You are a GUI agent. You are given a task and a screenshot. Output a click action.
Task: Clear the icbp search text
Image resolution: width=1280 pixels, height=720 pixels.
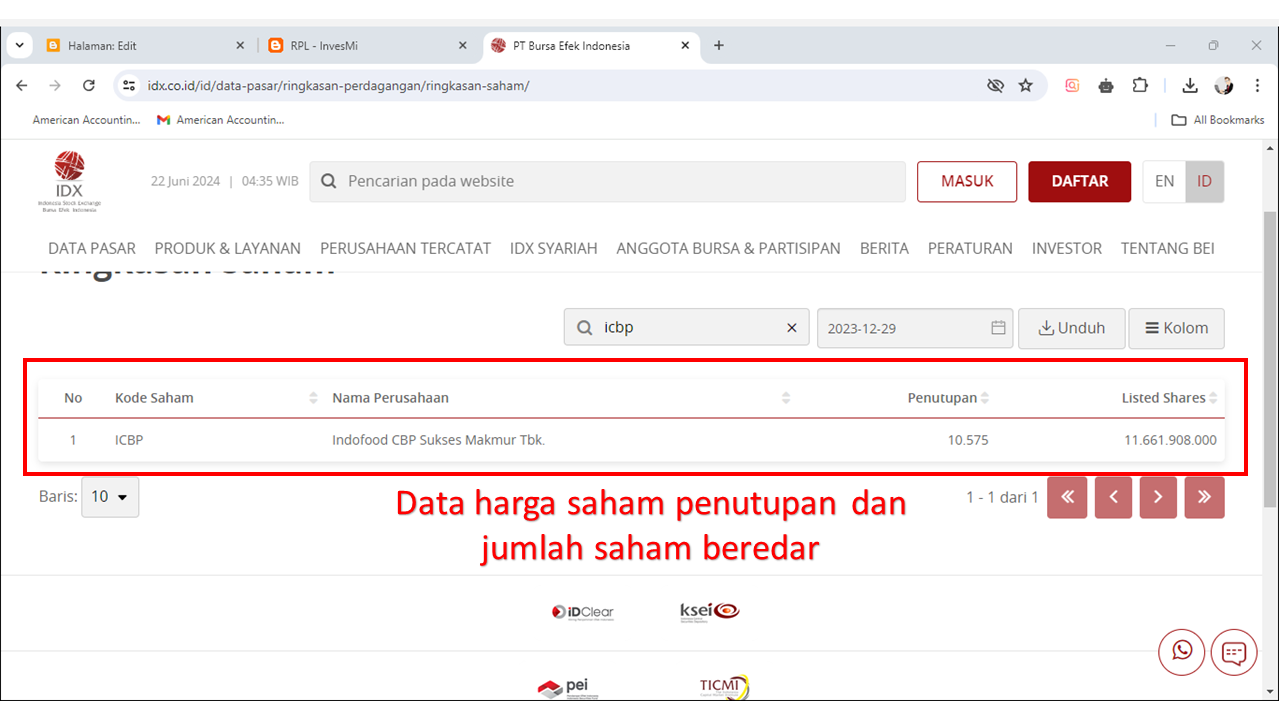[x=792, y=328]
